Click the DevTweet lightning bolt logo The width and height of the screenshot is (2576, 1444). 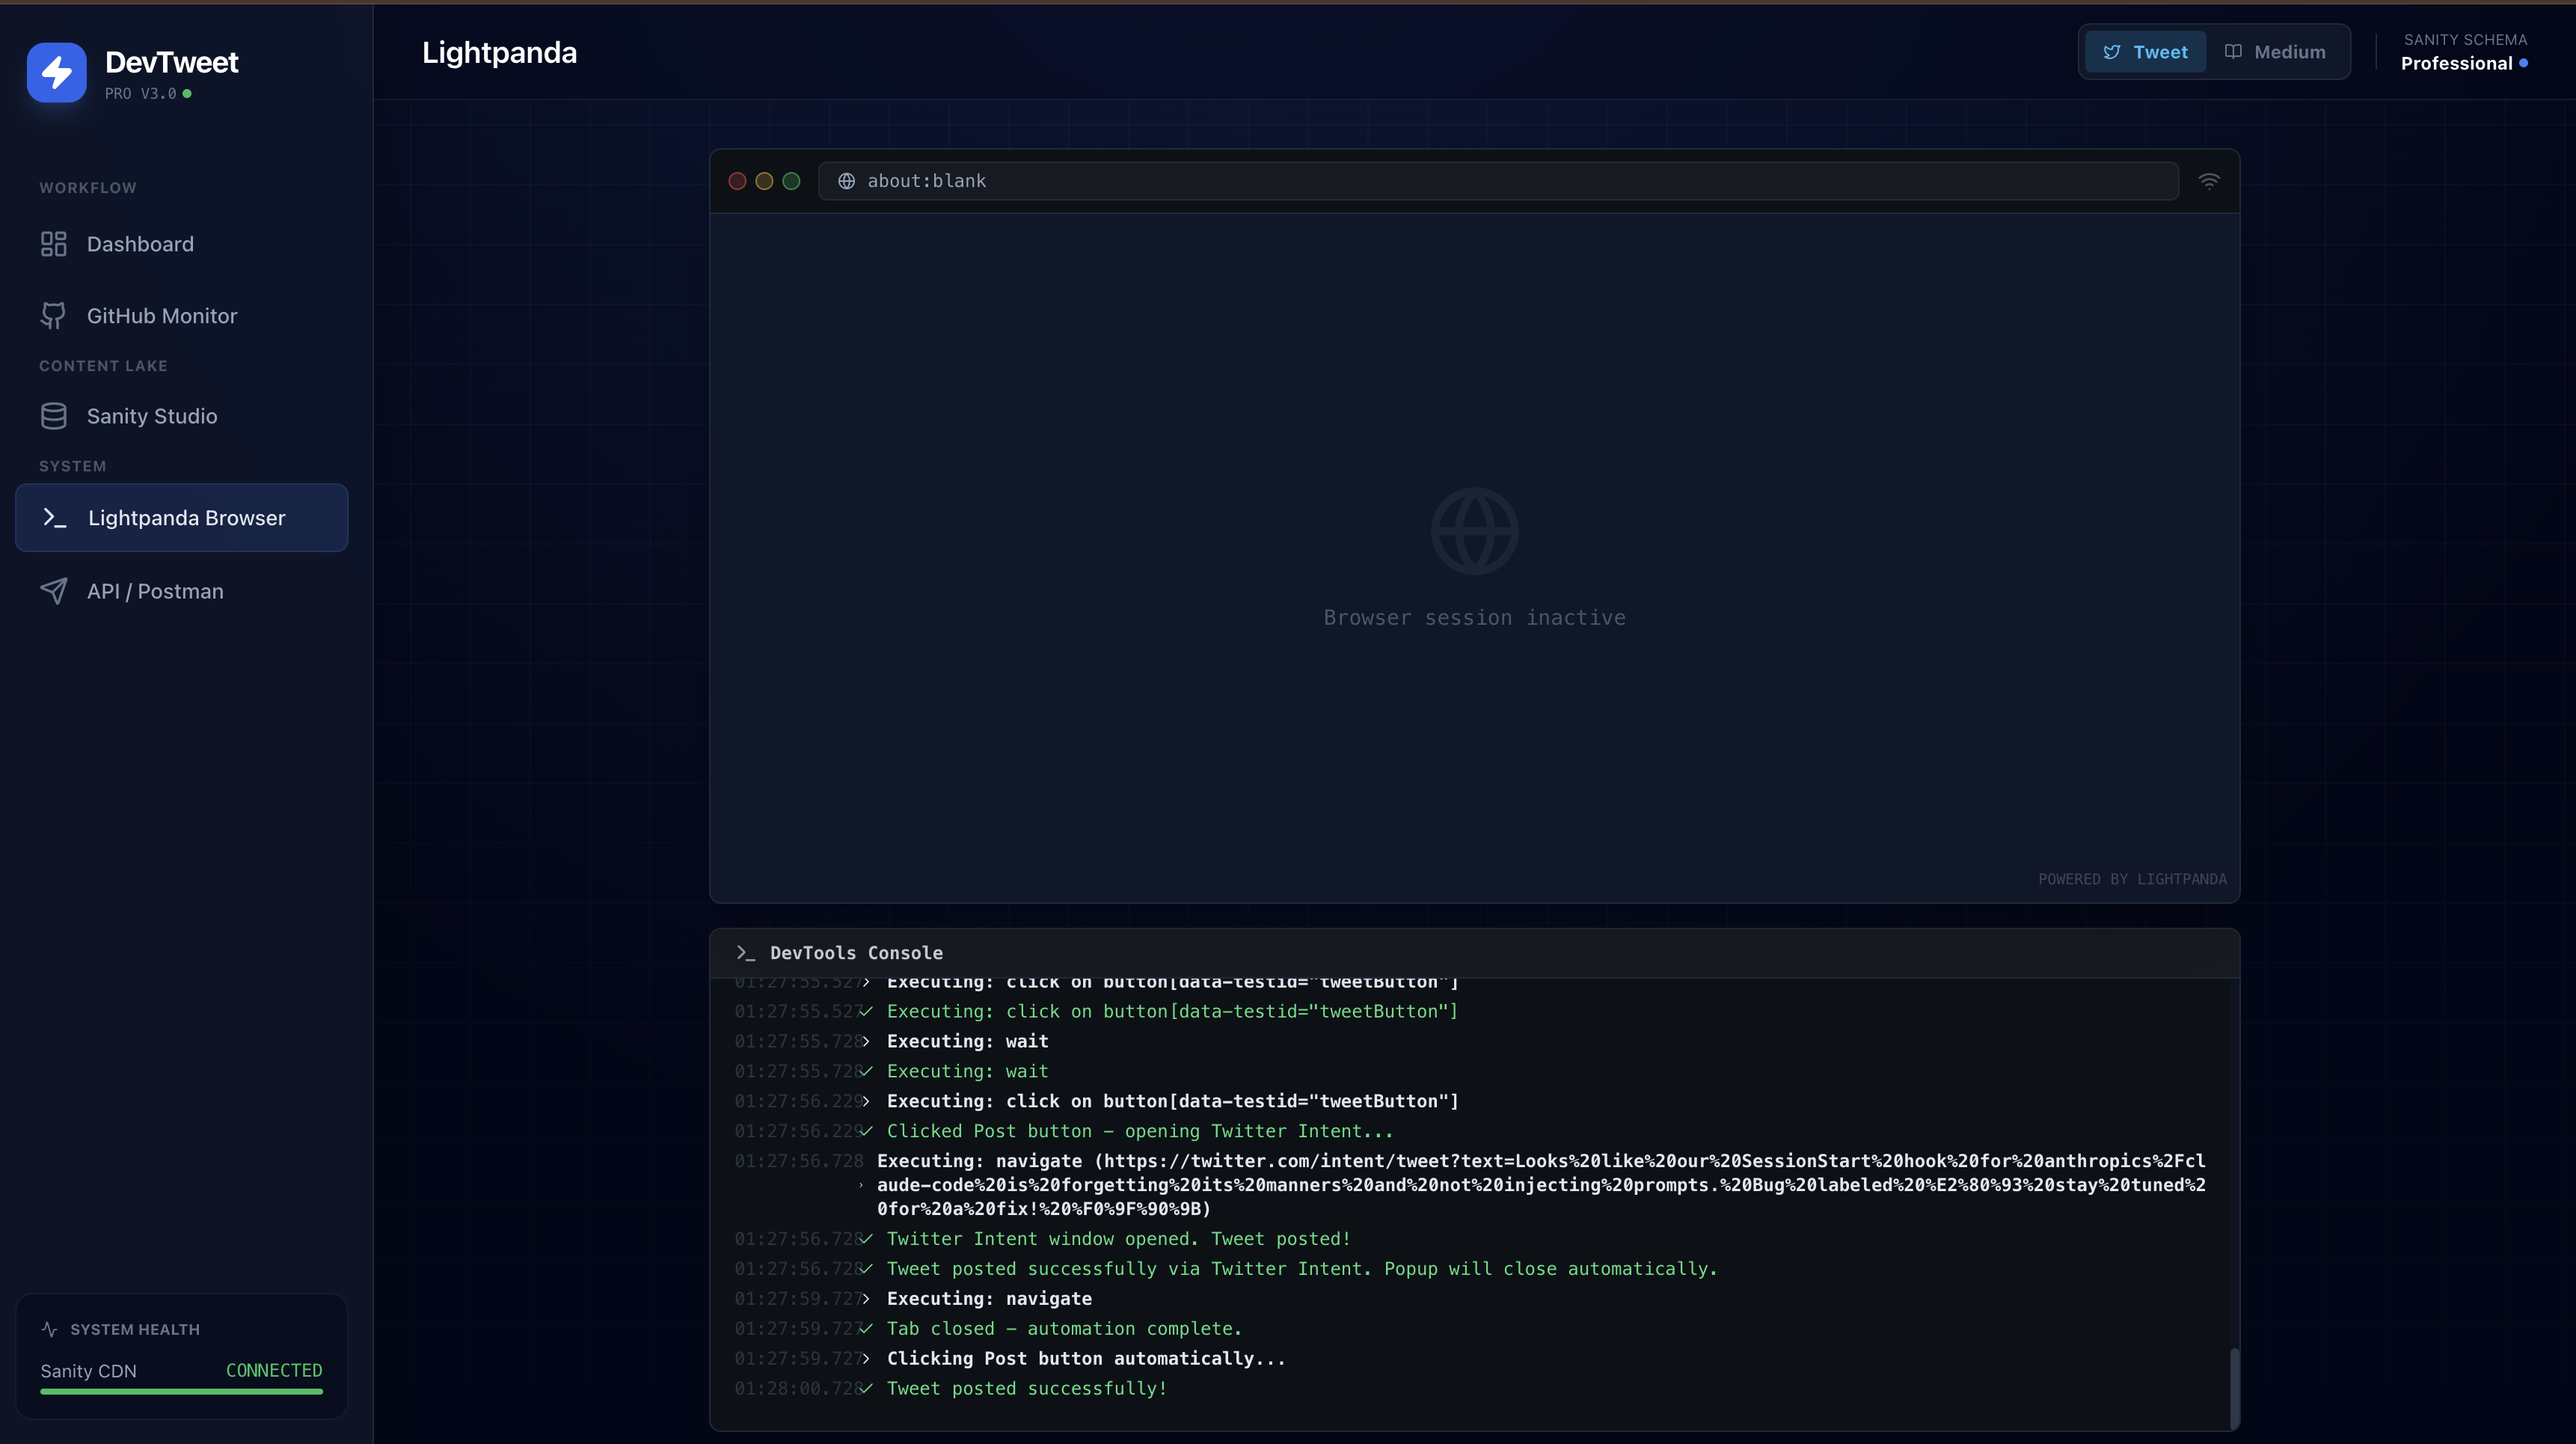click(56, 72)
